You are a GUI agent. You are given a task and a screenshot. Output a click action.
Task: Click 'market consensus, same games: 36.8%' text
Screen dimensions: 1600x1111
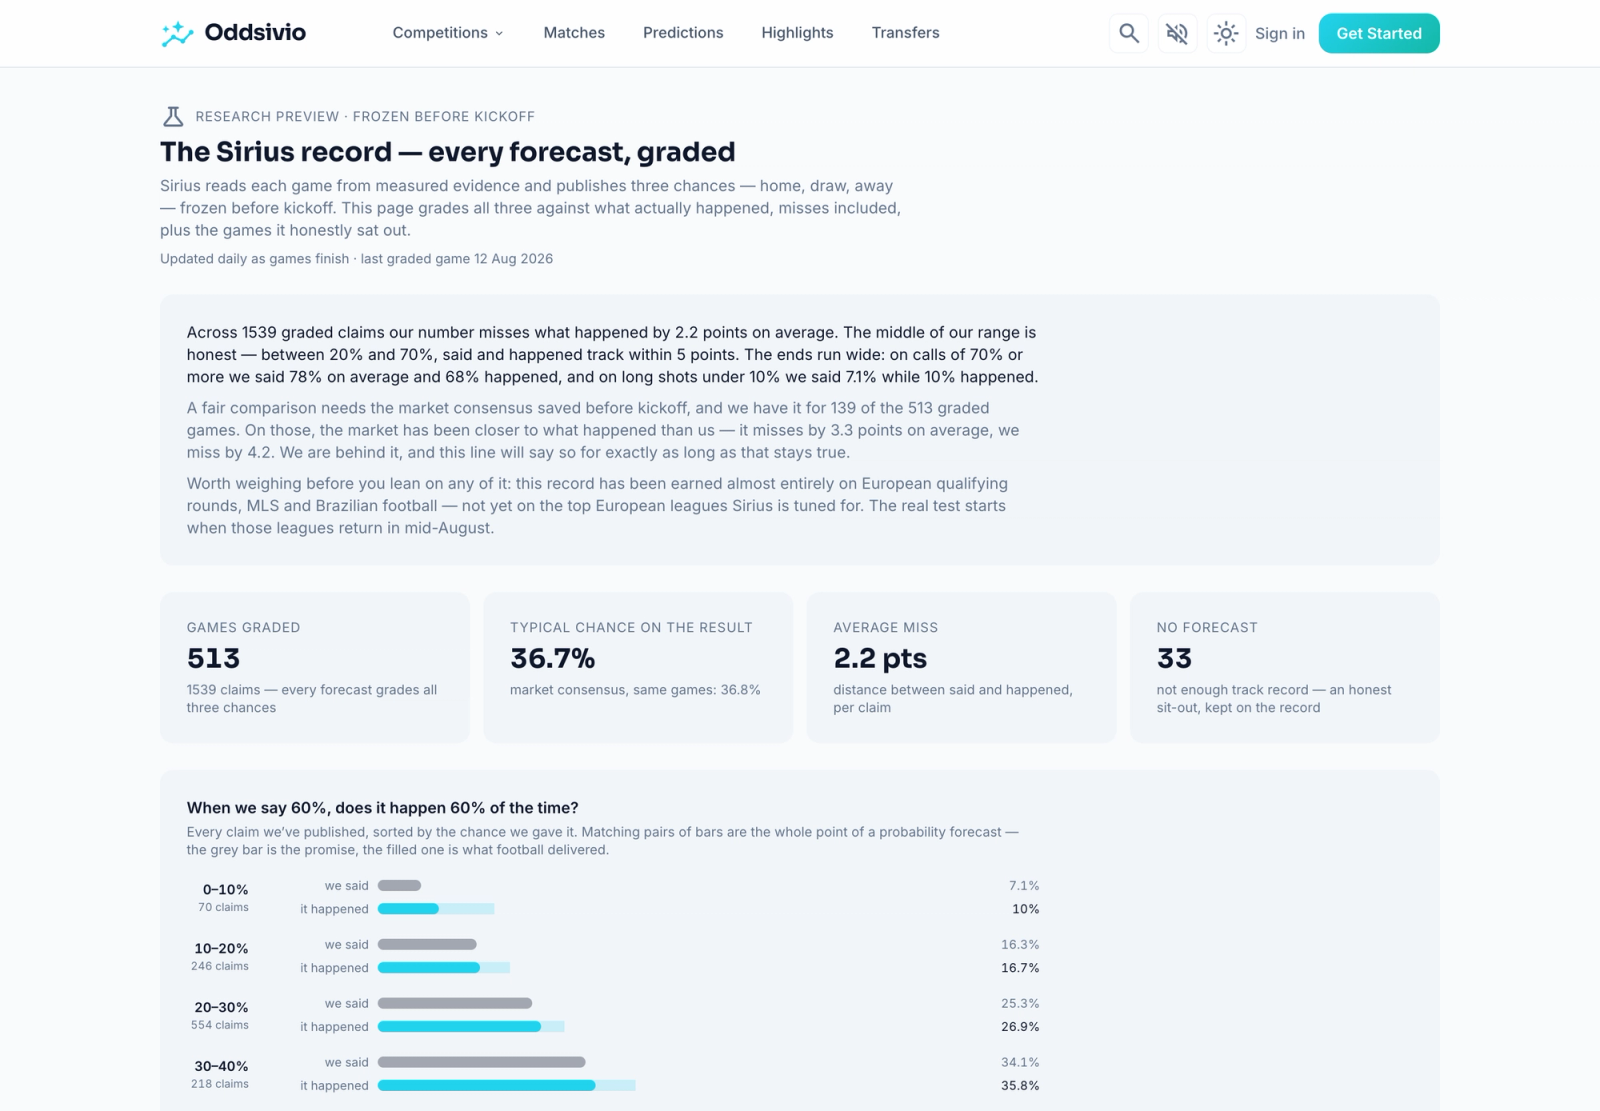(635, 690)
